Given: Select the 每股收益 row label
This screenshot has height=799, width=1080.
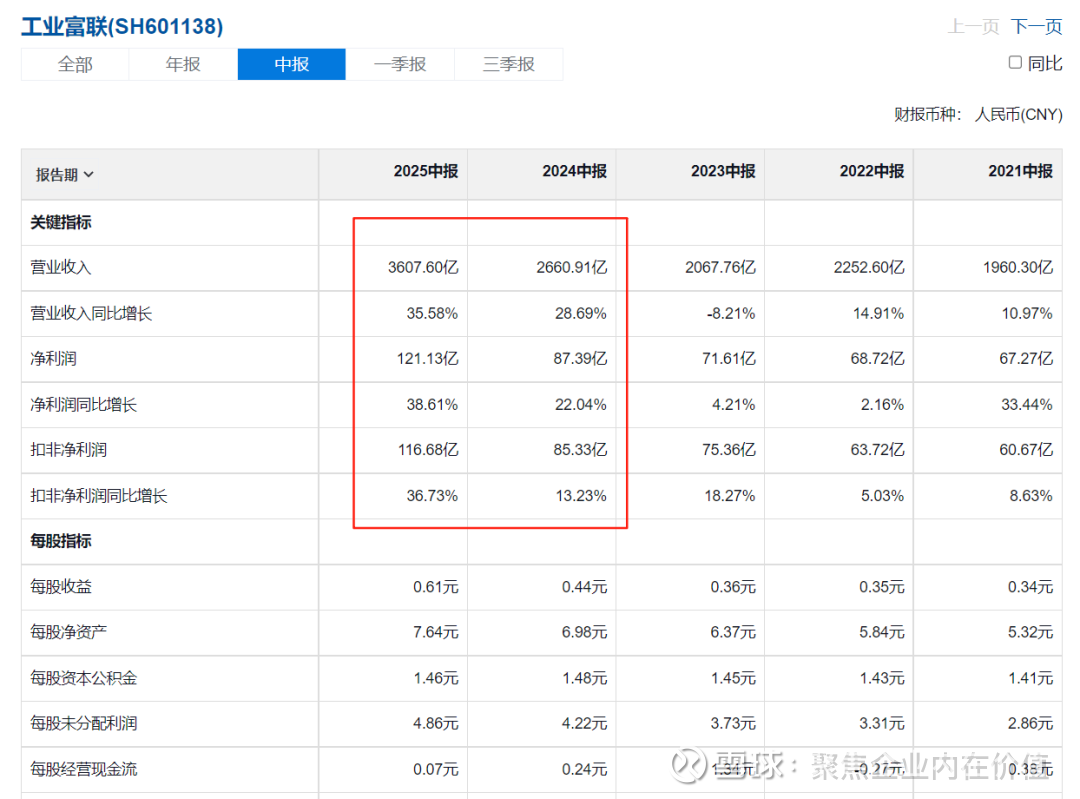Looking at the screenshot, I should tap(61, 587).
